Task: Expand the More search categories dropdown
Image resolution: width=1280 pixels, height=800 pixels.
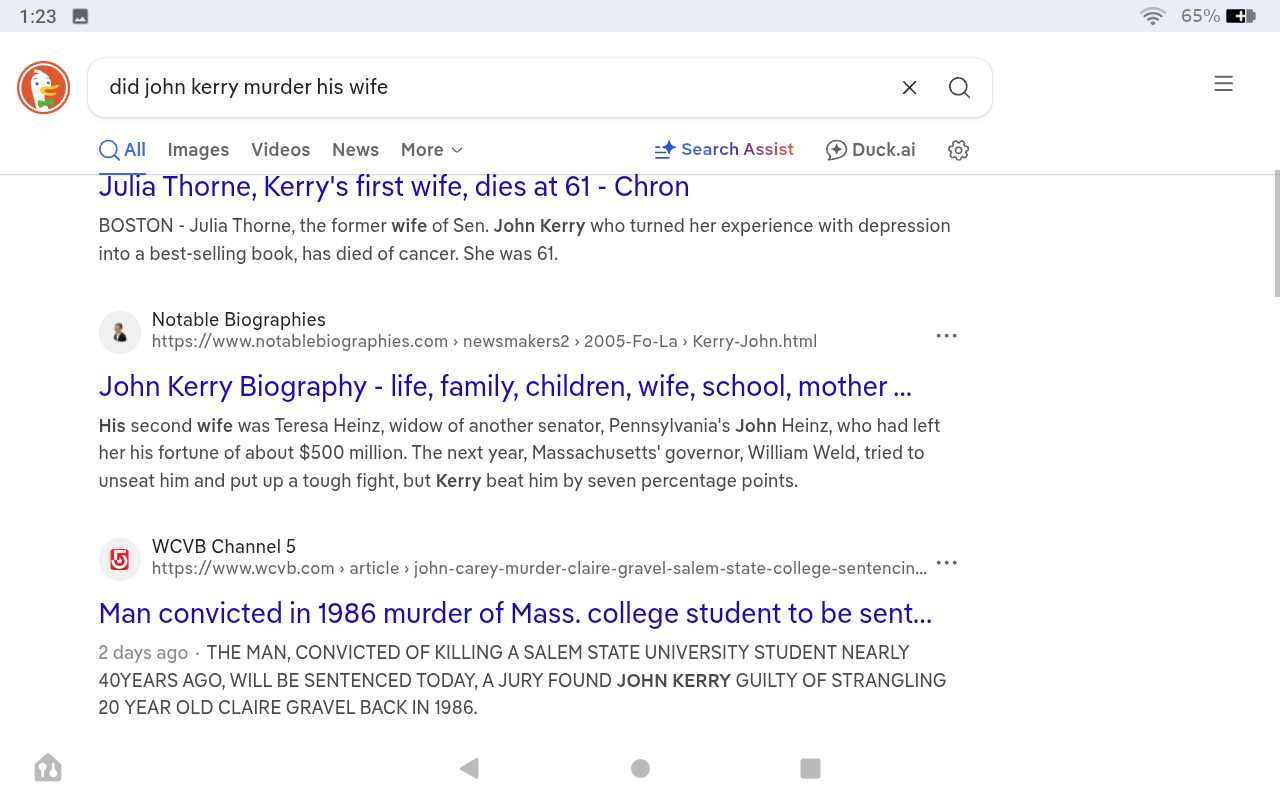Action: pyautogui.click(x=432, y=150)
